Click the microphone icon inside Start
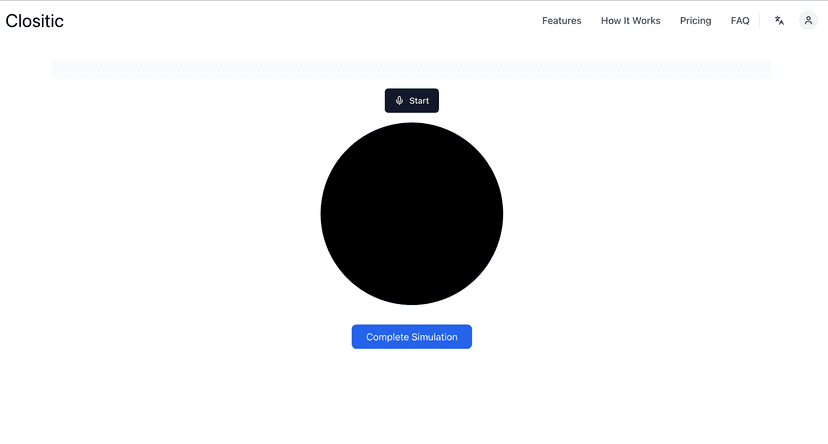828x444 pixels. (x=399, y=101)
